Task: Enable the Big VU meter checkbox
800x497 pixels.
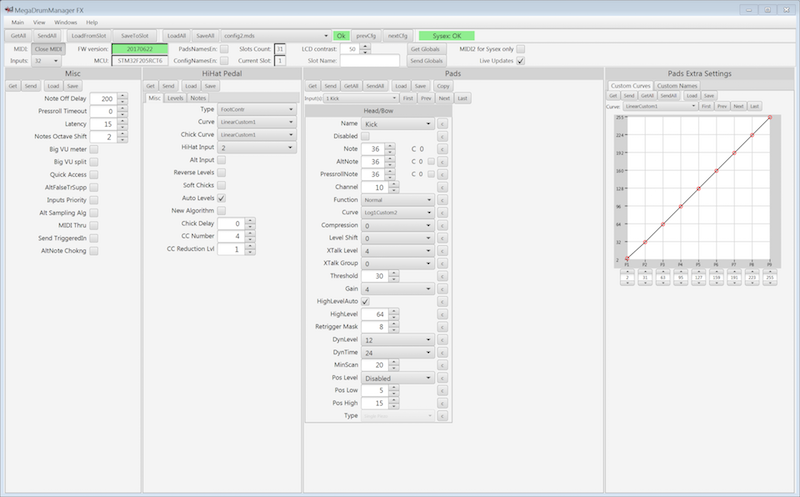Action: 94,148
